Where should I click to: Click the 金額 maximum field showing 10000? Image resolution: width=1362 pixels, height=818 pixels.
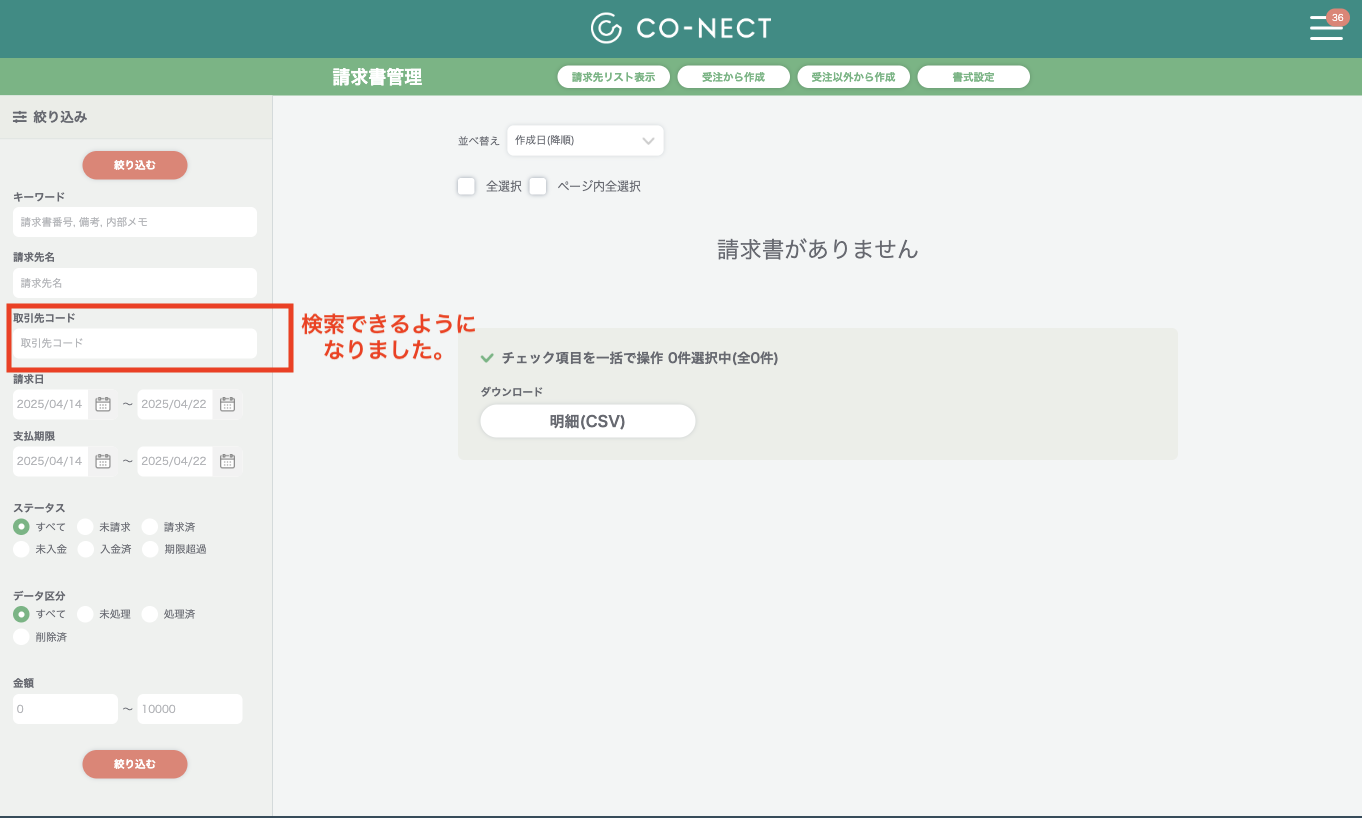[x=190, y=709]
